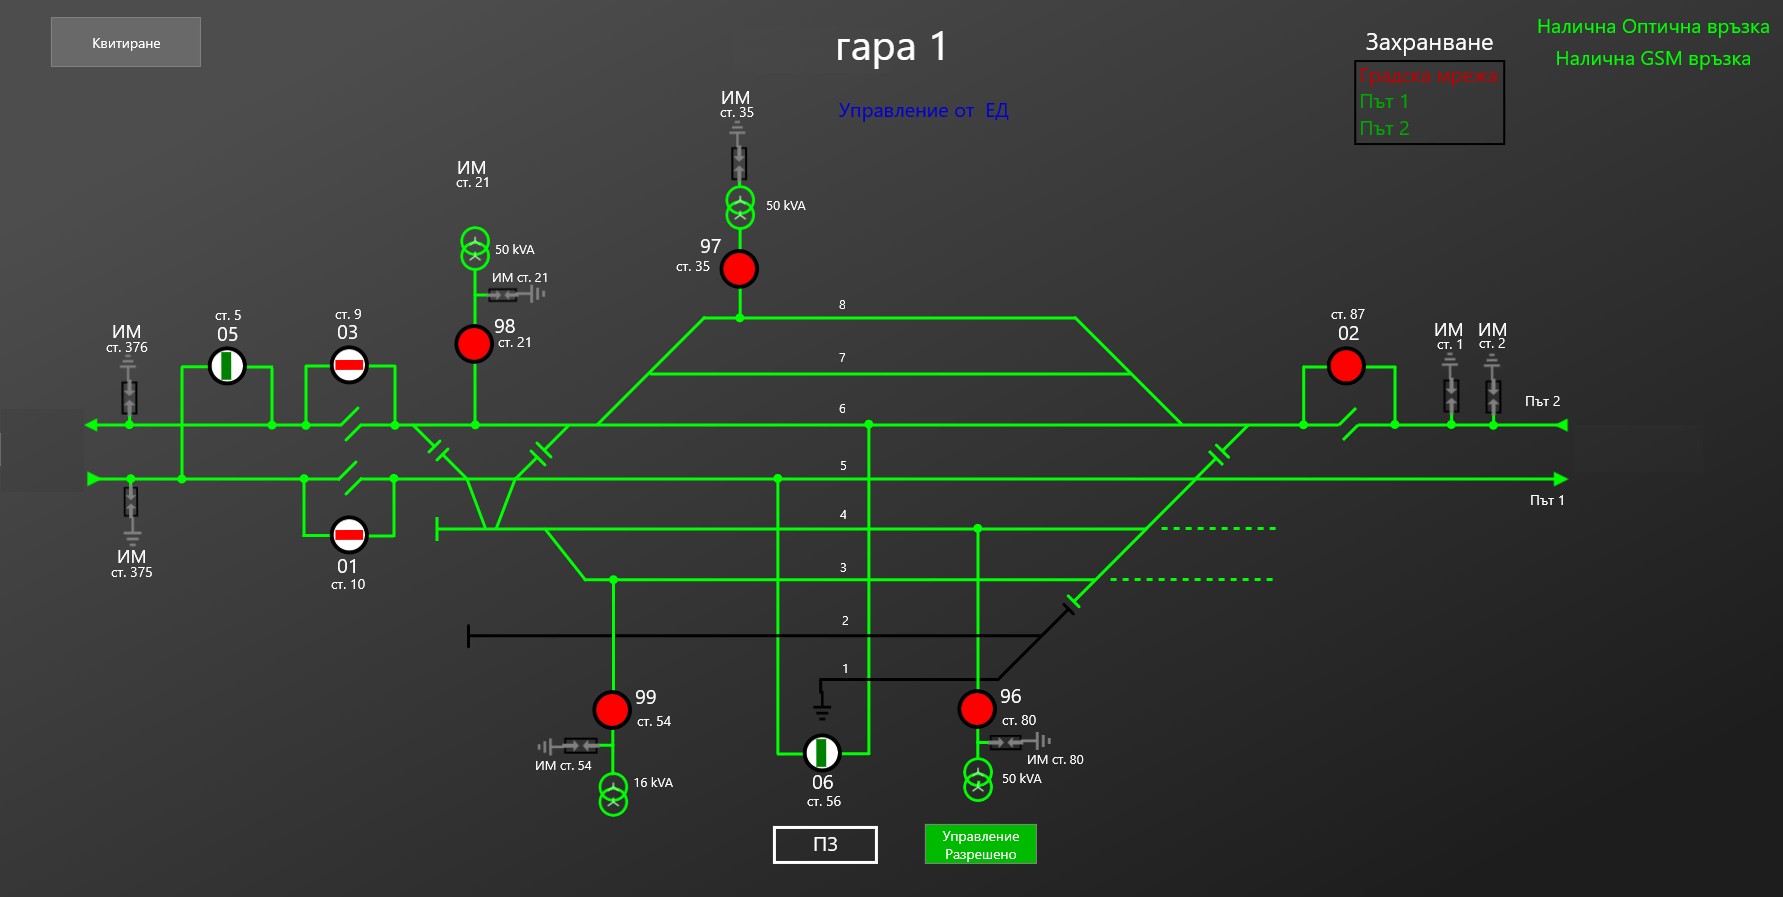Select red circuit breaker 97

(x=739, y=269)
